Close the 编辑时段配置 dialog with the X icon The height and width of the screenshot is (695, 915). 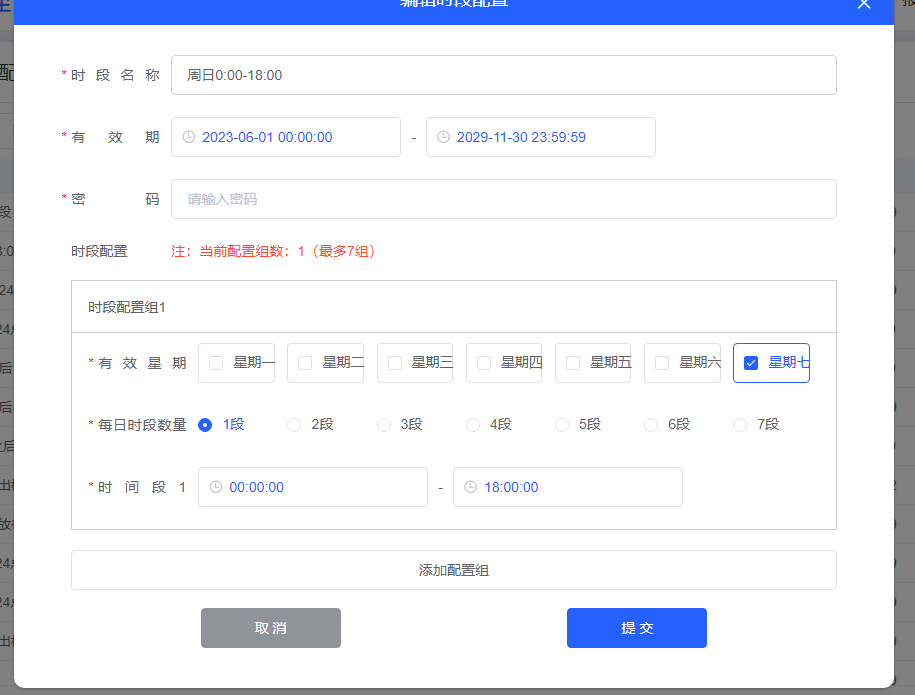coord(864,5)
